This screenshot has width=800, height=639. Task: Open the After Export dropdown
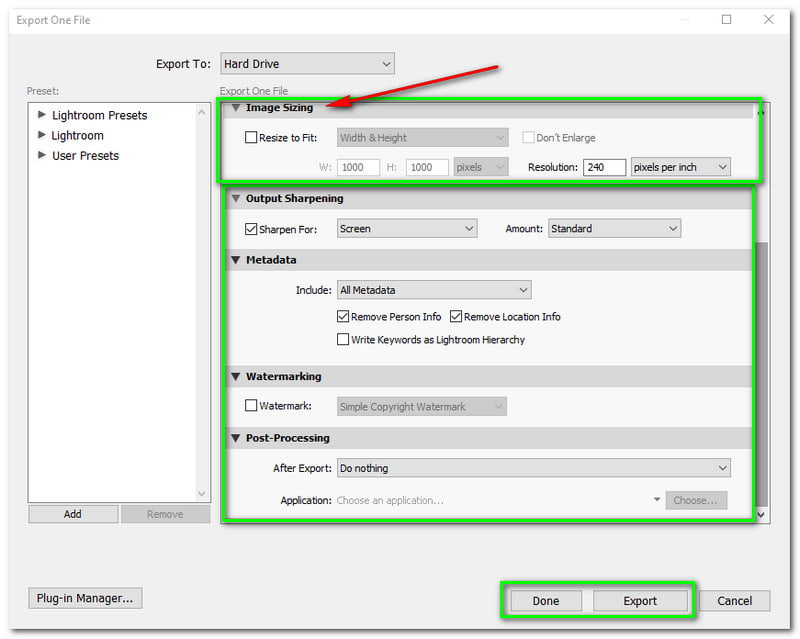(533, 468)
